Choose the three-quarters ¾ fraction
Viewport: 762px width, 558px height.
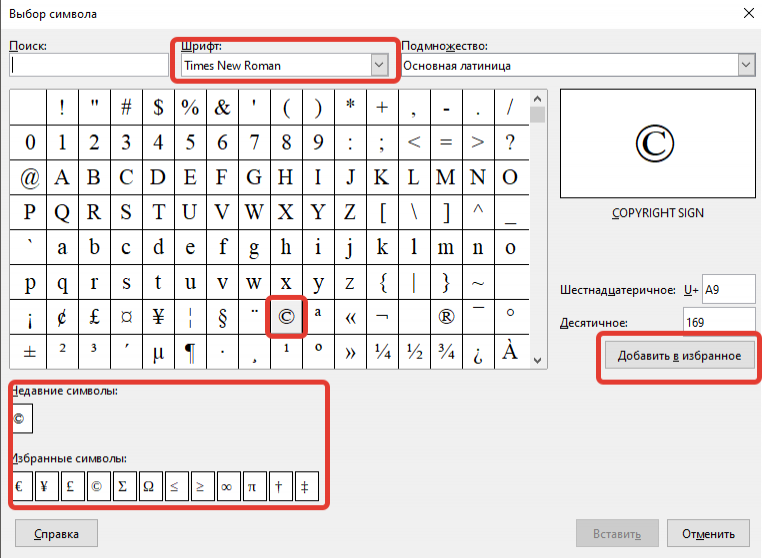click(446, 352)
